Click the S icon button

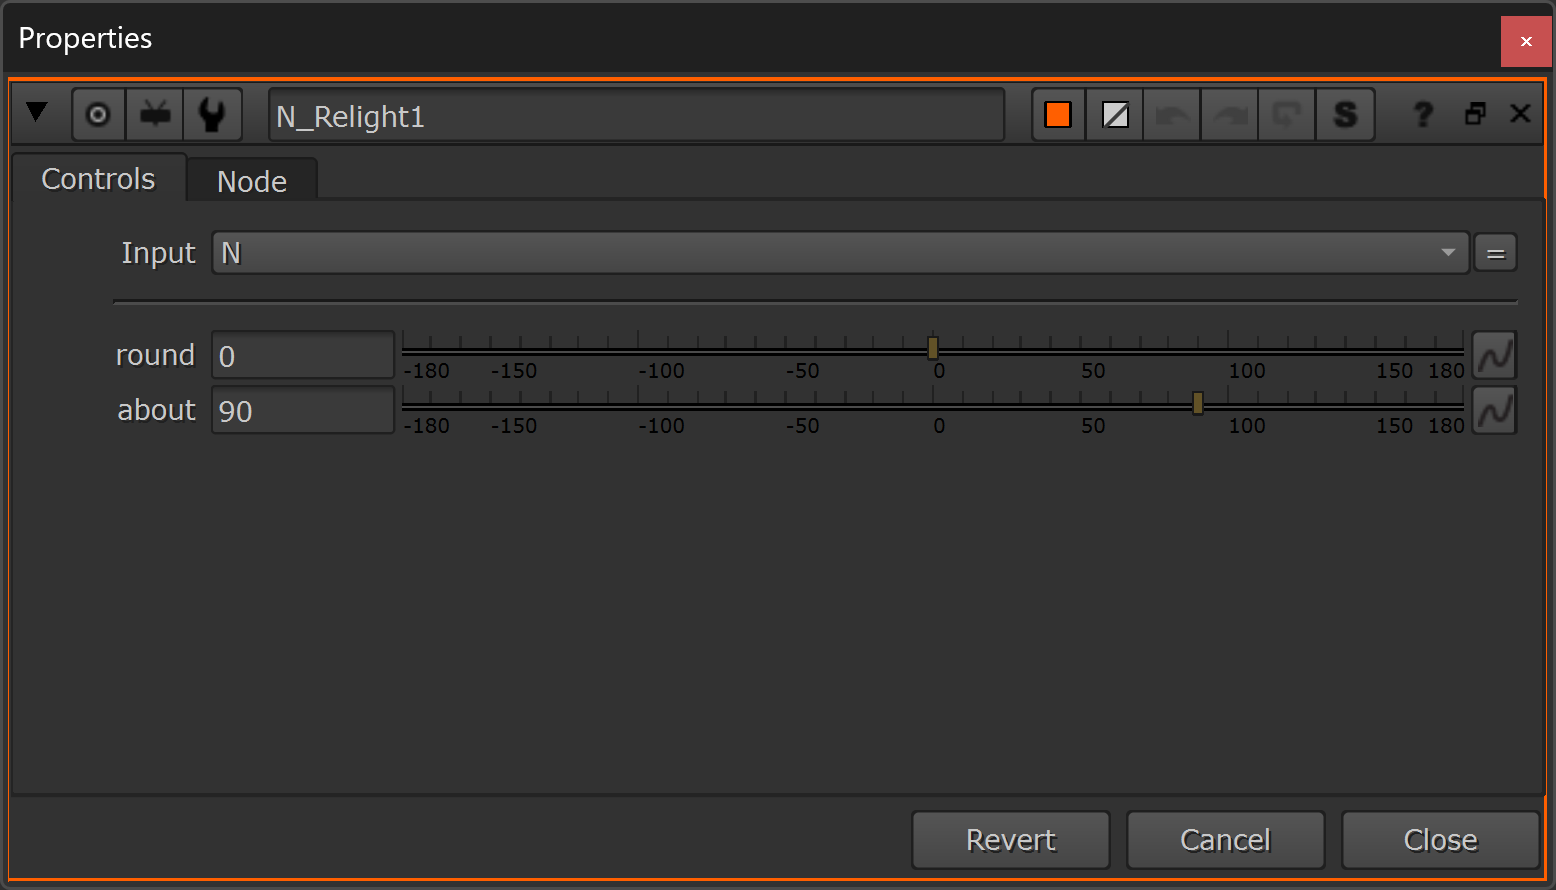[x=1345, y=115]
